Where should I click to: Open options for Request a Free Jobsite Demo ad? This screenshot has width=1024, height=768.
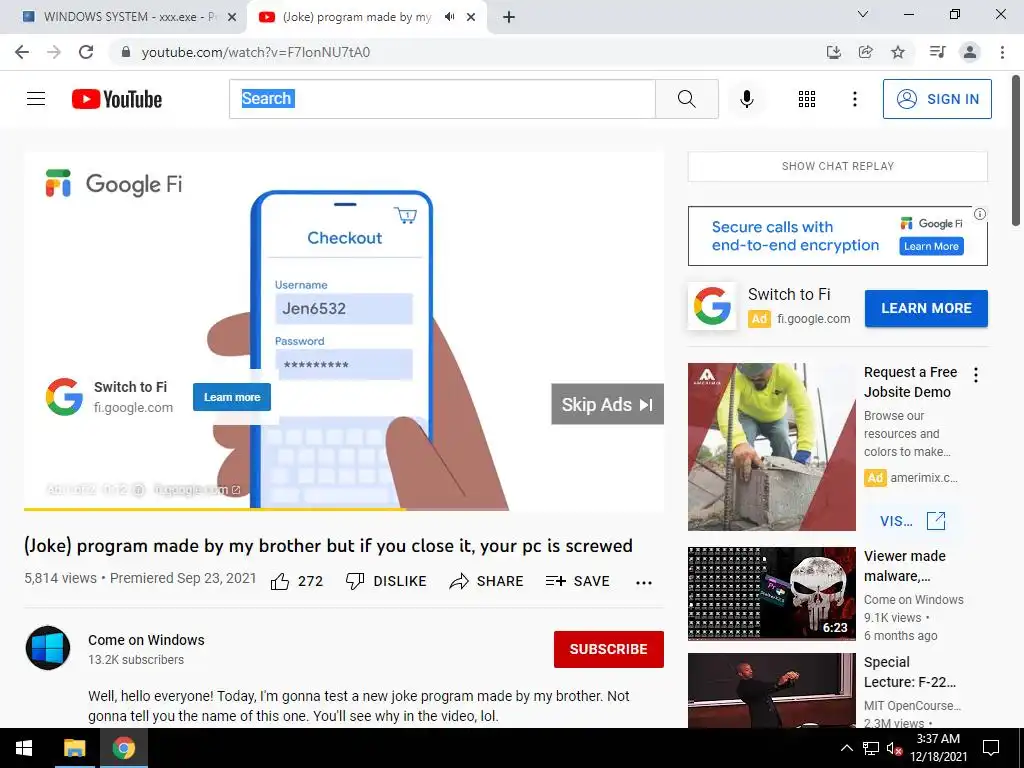976,375
